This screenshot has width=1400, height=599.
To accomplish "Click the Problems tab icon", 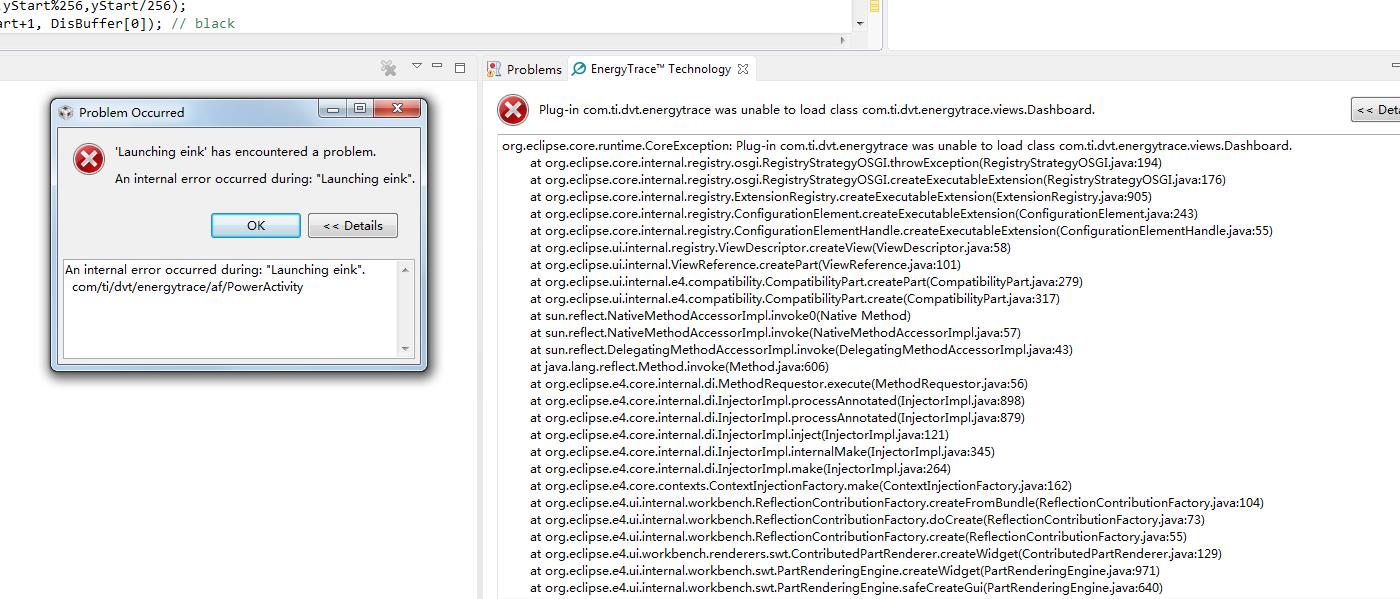I will coord(494,69).
